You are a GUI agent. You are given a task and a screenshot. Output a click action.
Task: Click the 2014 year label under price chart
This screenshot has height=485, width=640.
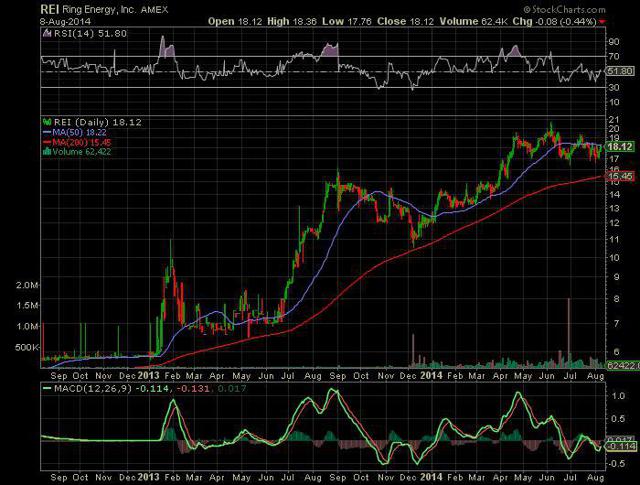tap(431, 375)
